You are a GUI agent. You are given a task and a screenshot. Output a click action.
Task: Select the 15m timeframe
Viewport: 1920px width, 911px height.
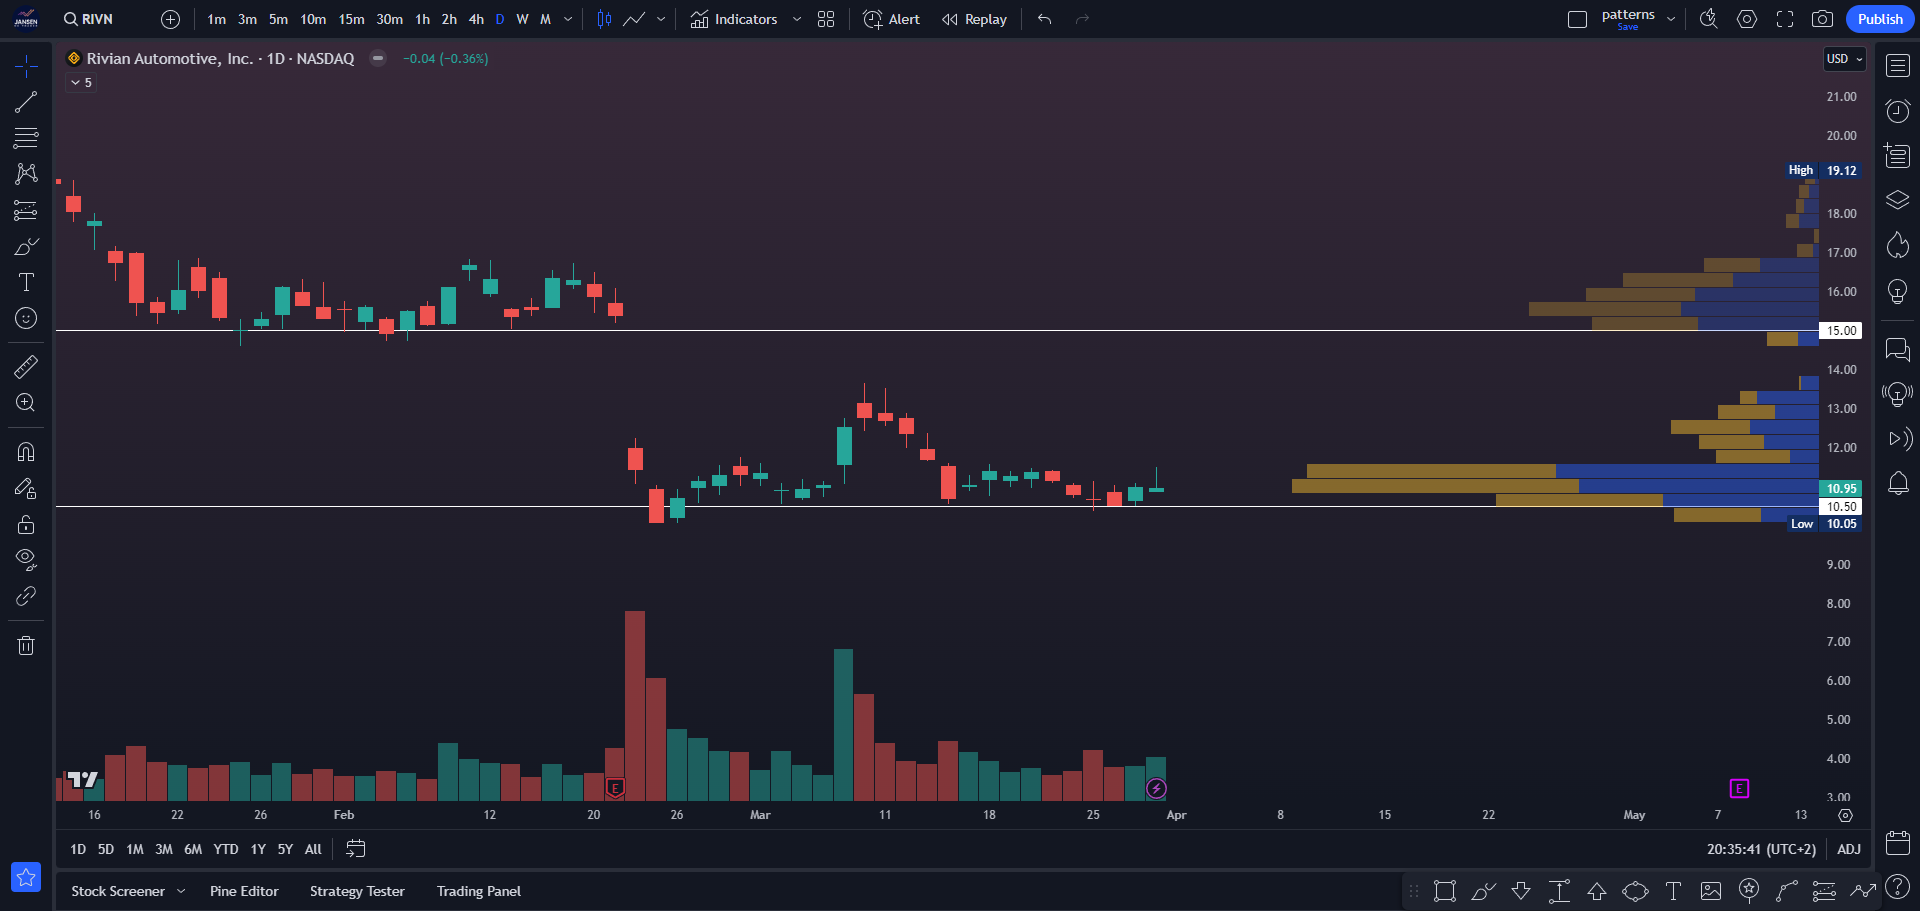pyautogui.click(x=351, y=19)
